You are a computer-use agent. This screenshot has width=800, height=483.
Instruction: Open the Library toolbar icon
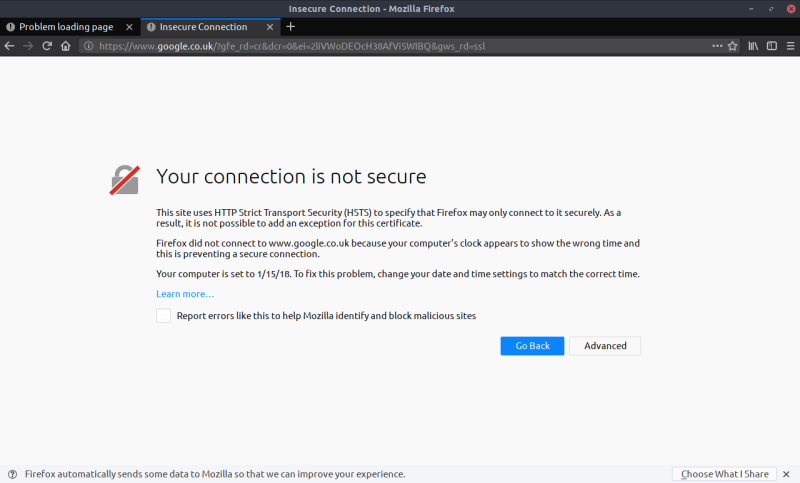[x=753, y=46]
